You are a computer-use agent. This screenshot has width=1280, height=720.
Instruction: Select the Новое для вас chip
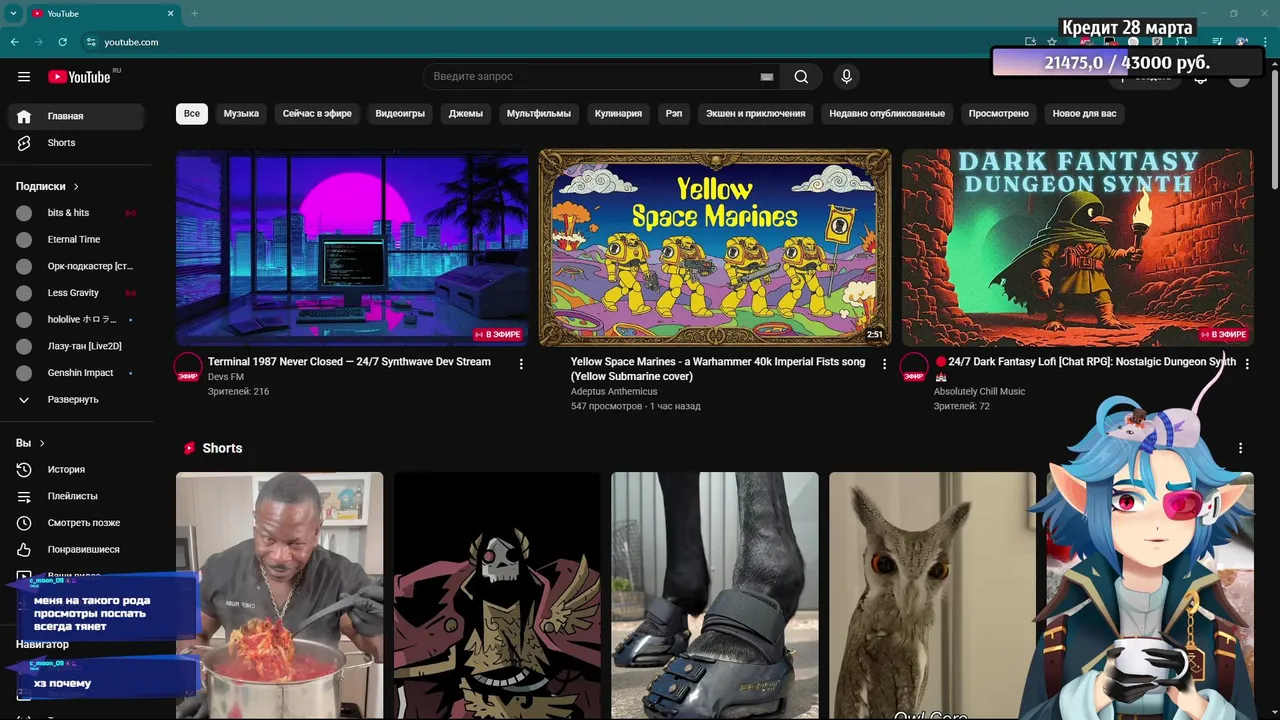1085,113
